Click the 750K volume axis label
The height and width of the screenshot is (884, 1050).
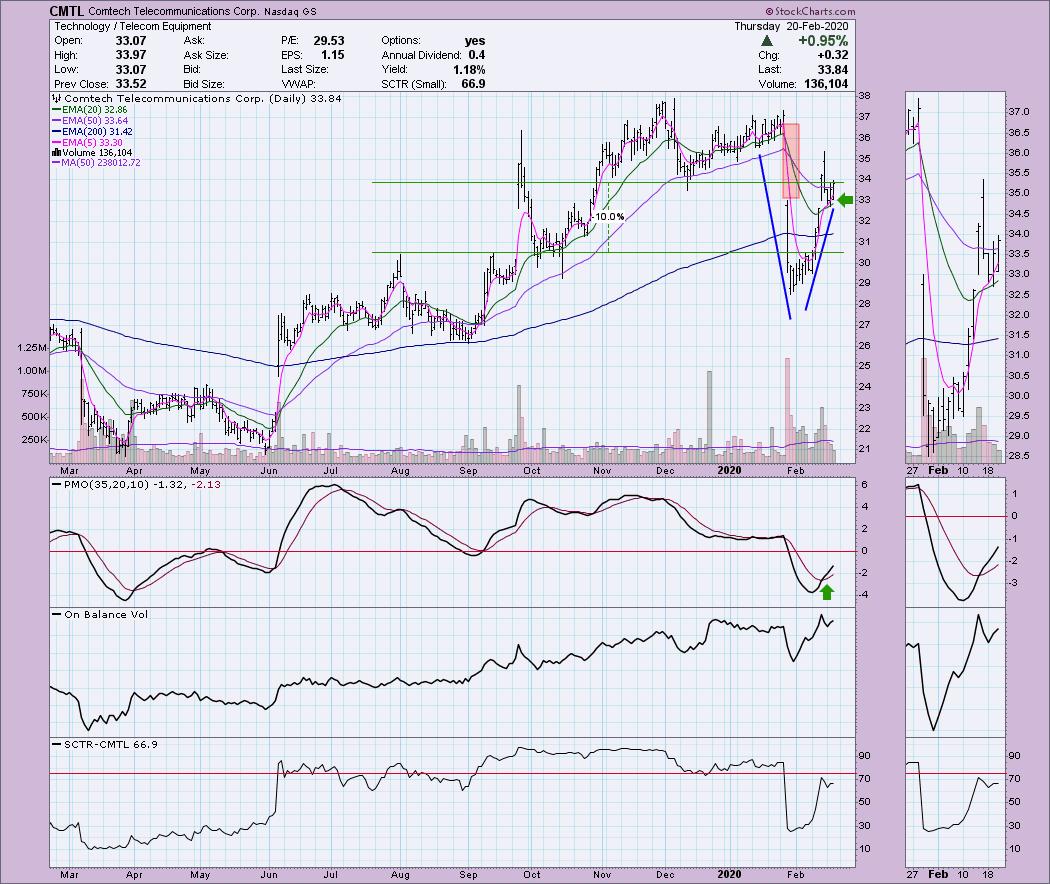[x=34, y=394]
